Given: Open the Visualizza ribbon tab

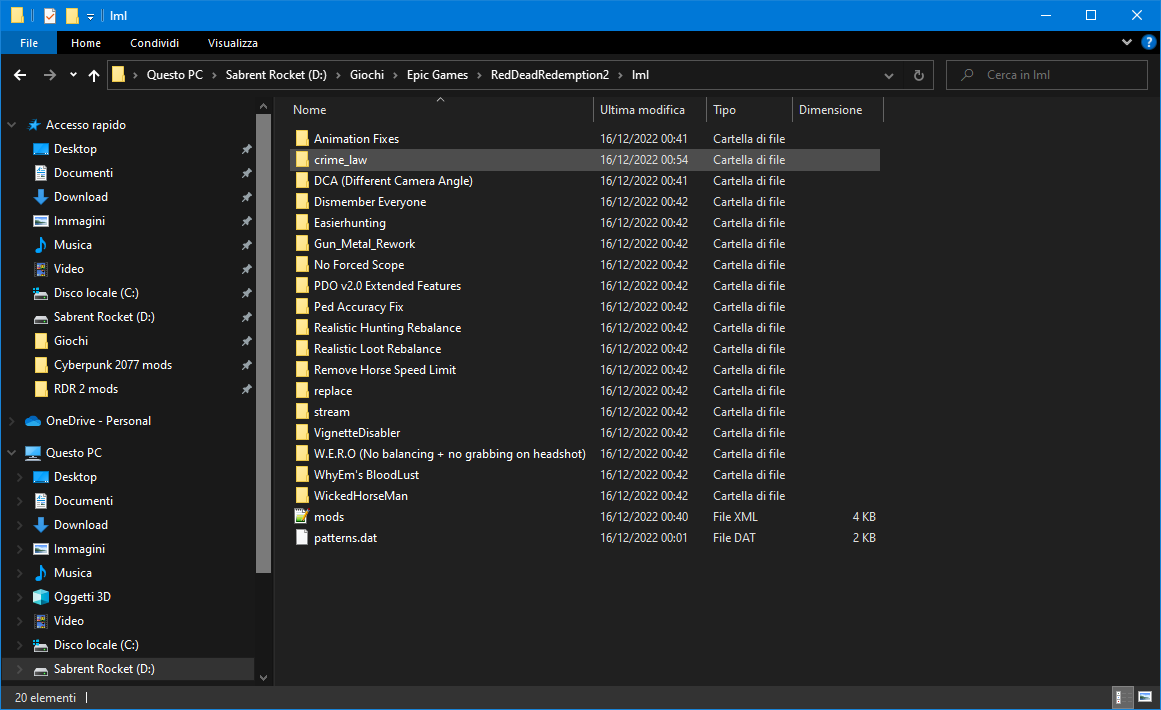Looking at the screenshot, I should coord(232,43).
